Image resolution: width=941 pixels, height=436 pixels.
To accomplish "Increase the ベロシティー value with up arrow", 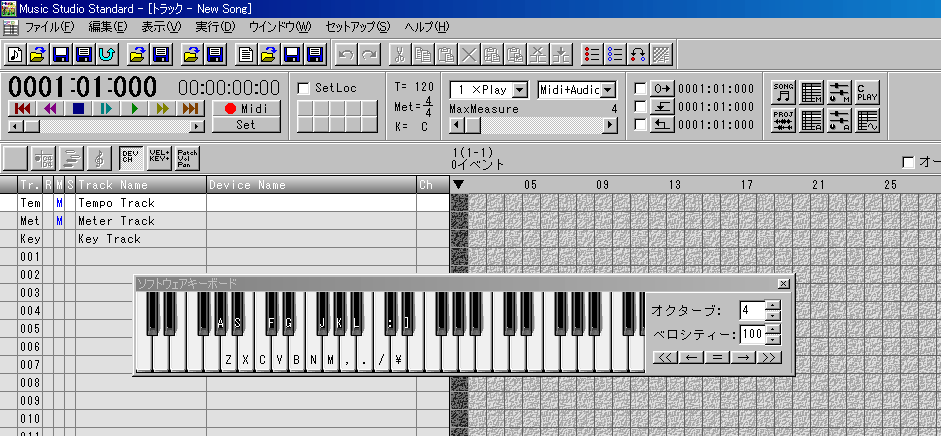I will pyautogui.click(x=774, y=329).
